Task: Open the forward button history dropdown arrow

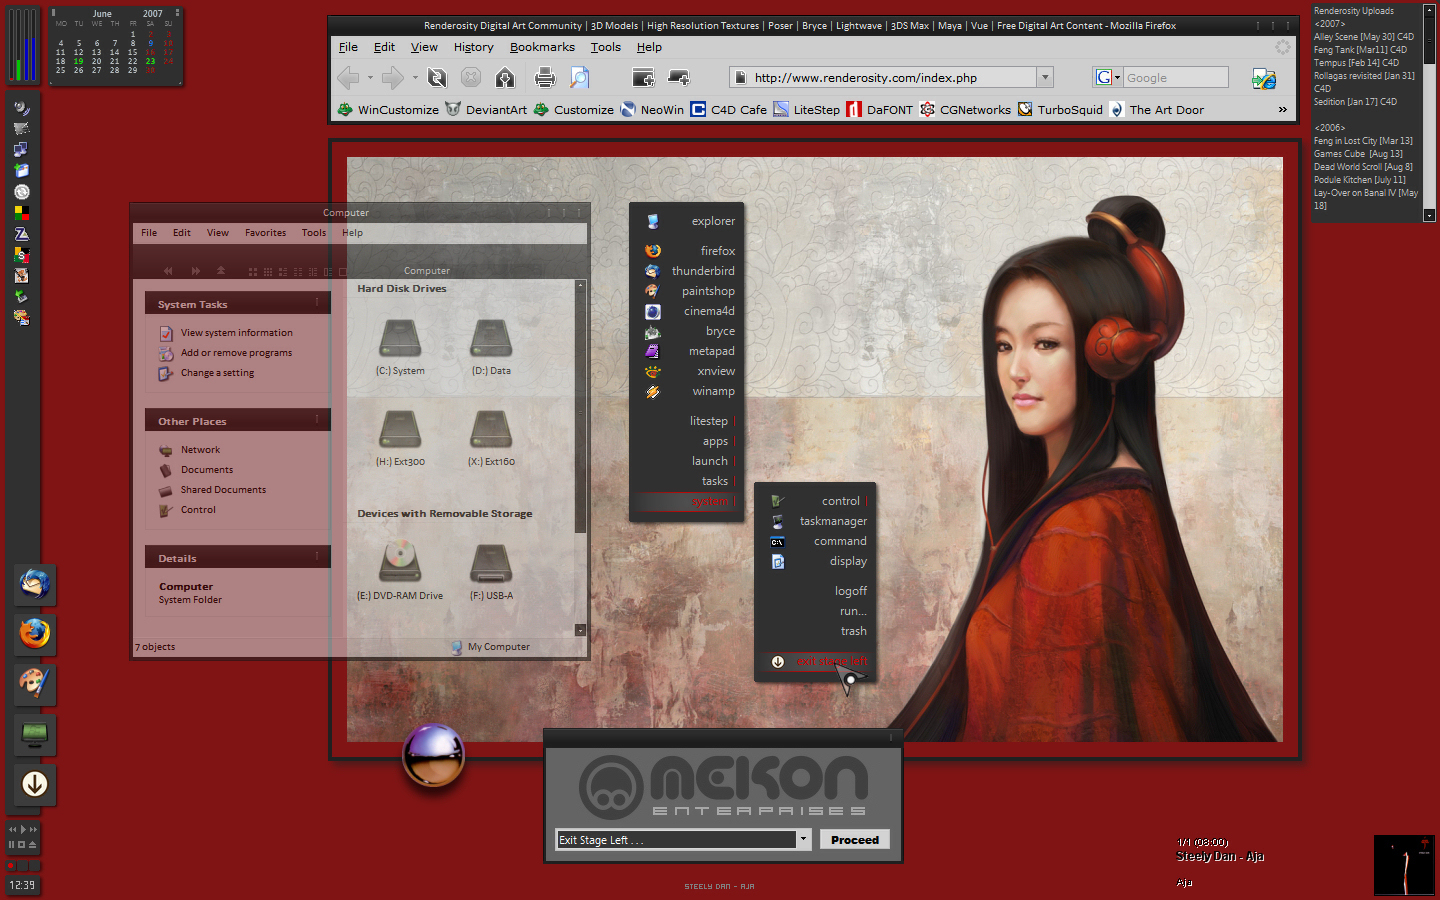Action: coord(414,77)
